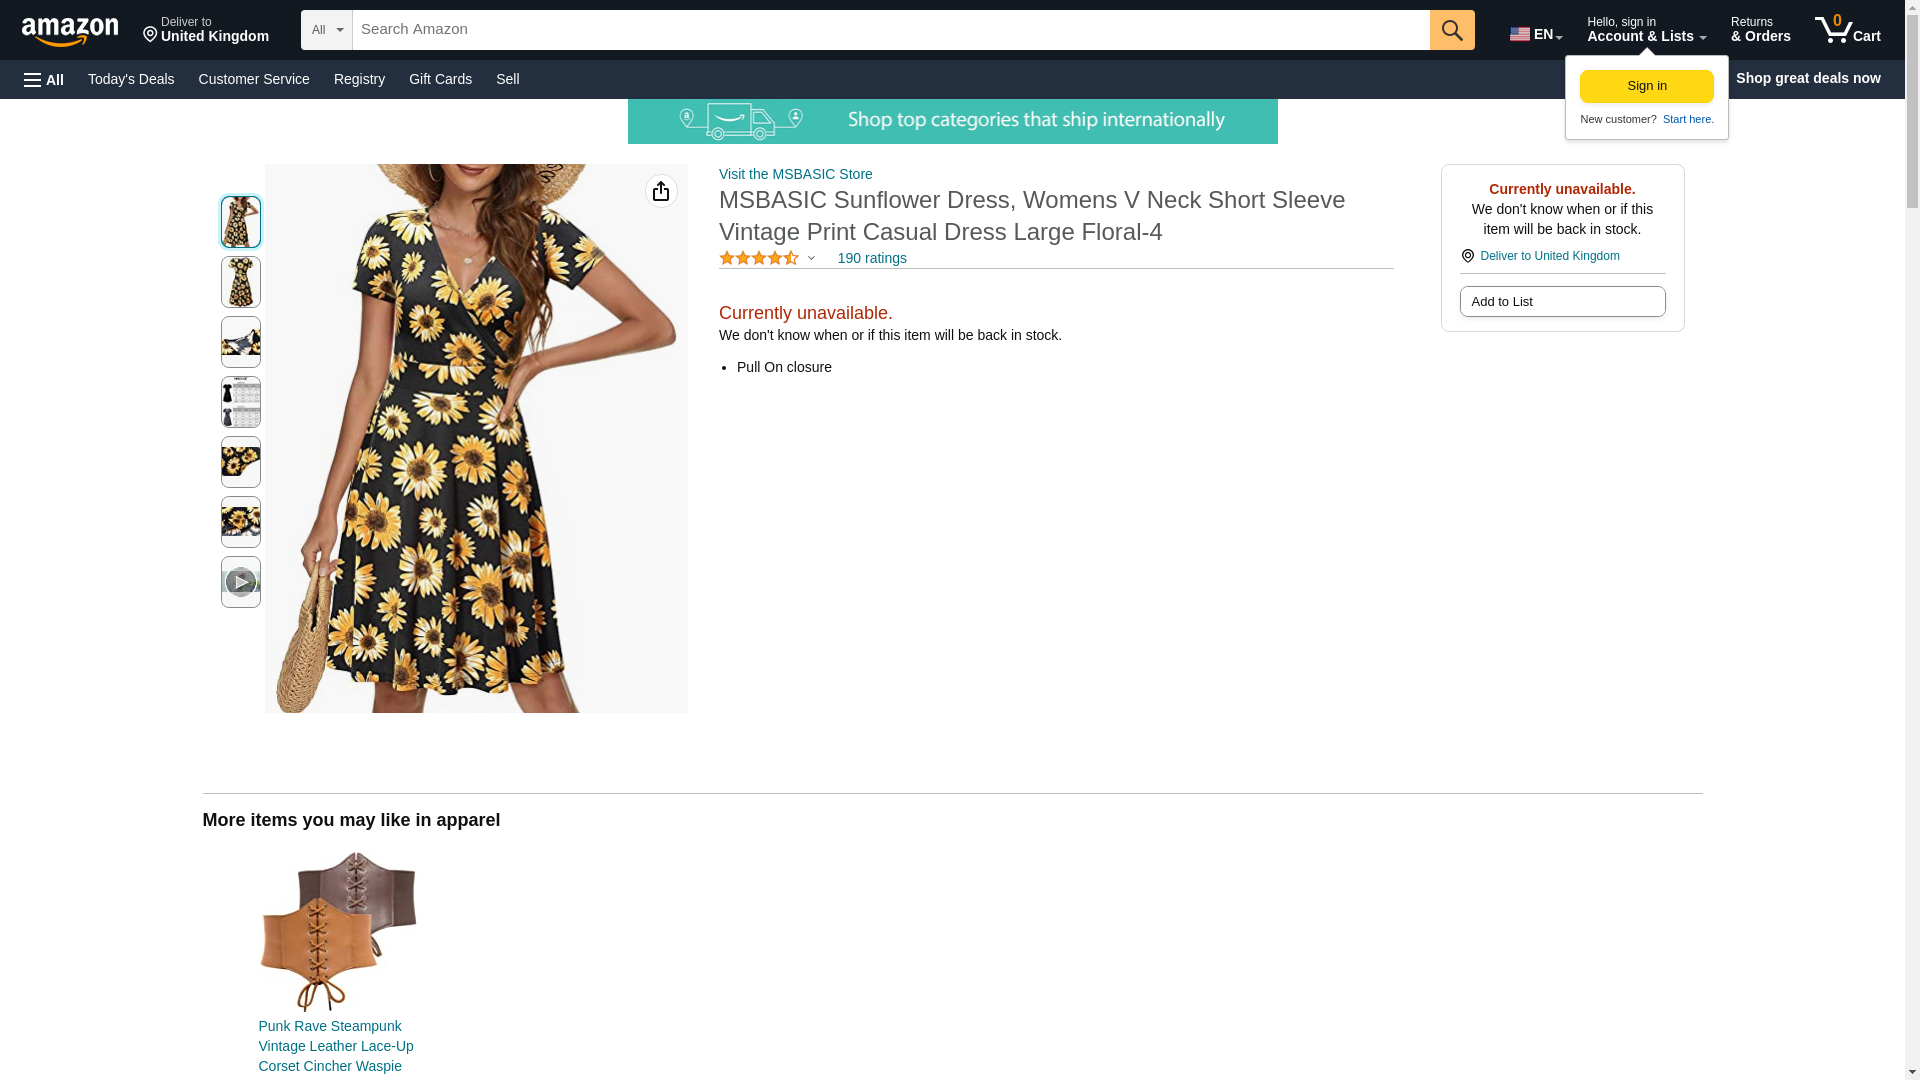Click the Deliver to United Kingdom location link
Viewport: 1920px width, 1080px height.
[x=1548, y=256]
